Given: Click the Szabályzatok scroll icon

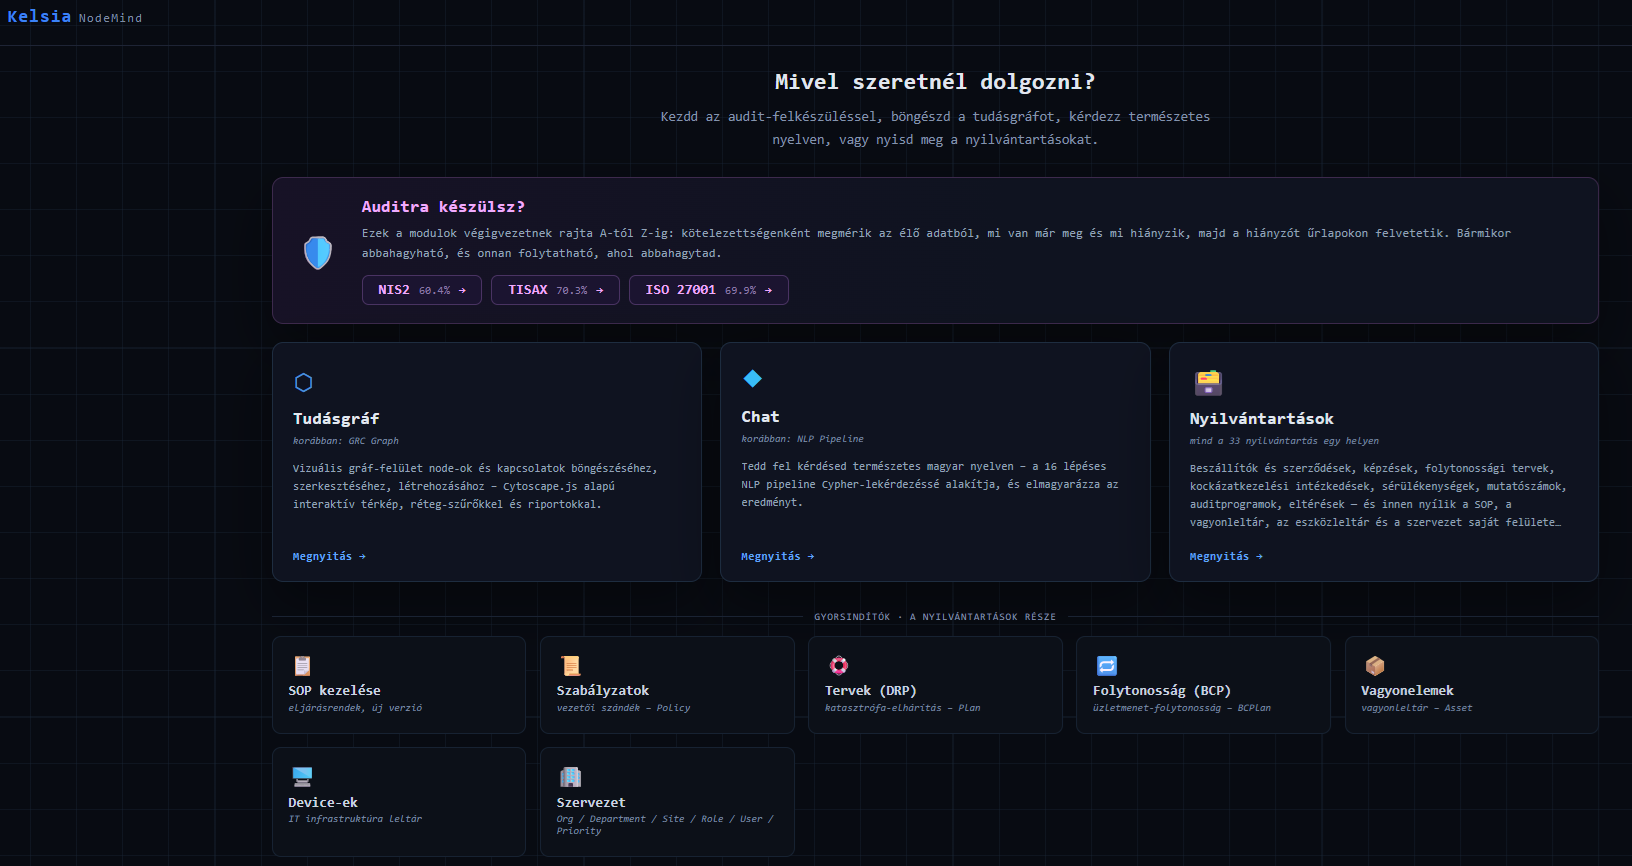Looking at the screenshot, I should pos(570,665).
